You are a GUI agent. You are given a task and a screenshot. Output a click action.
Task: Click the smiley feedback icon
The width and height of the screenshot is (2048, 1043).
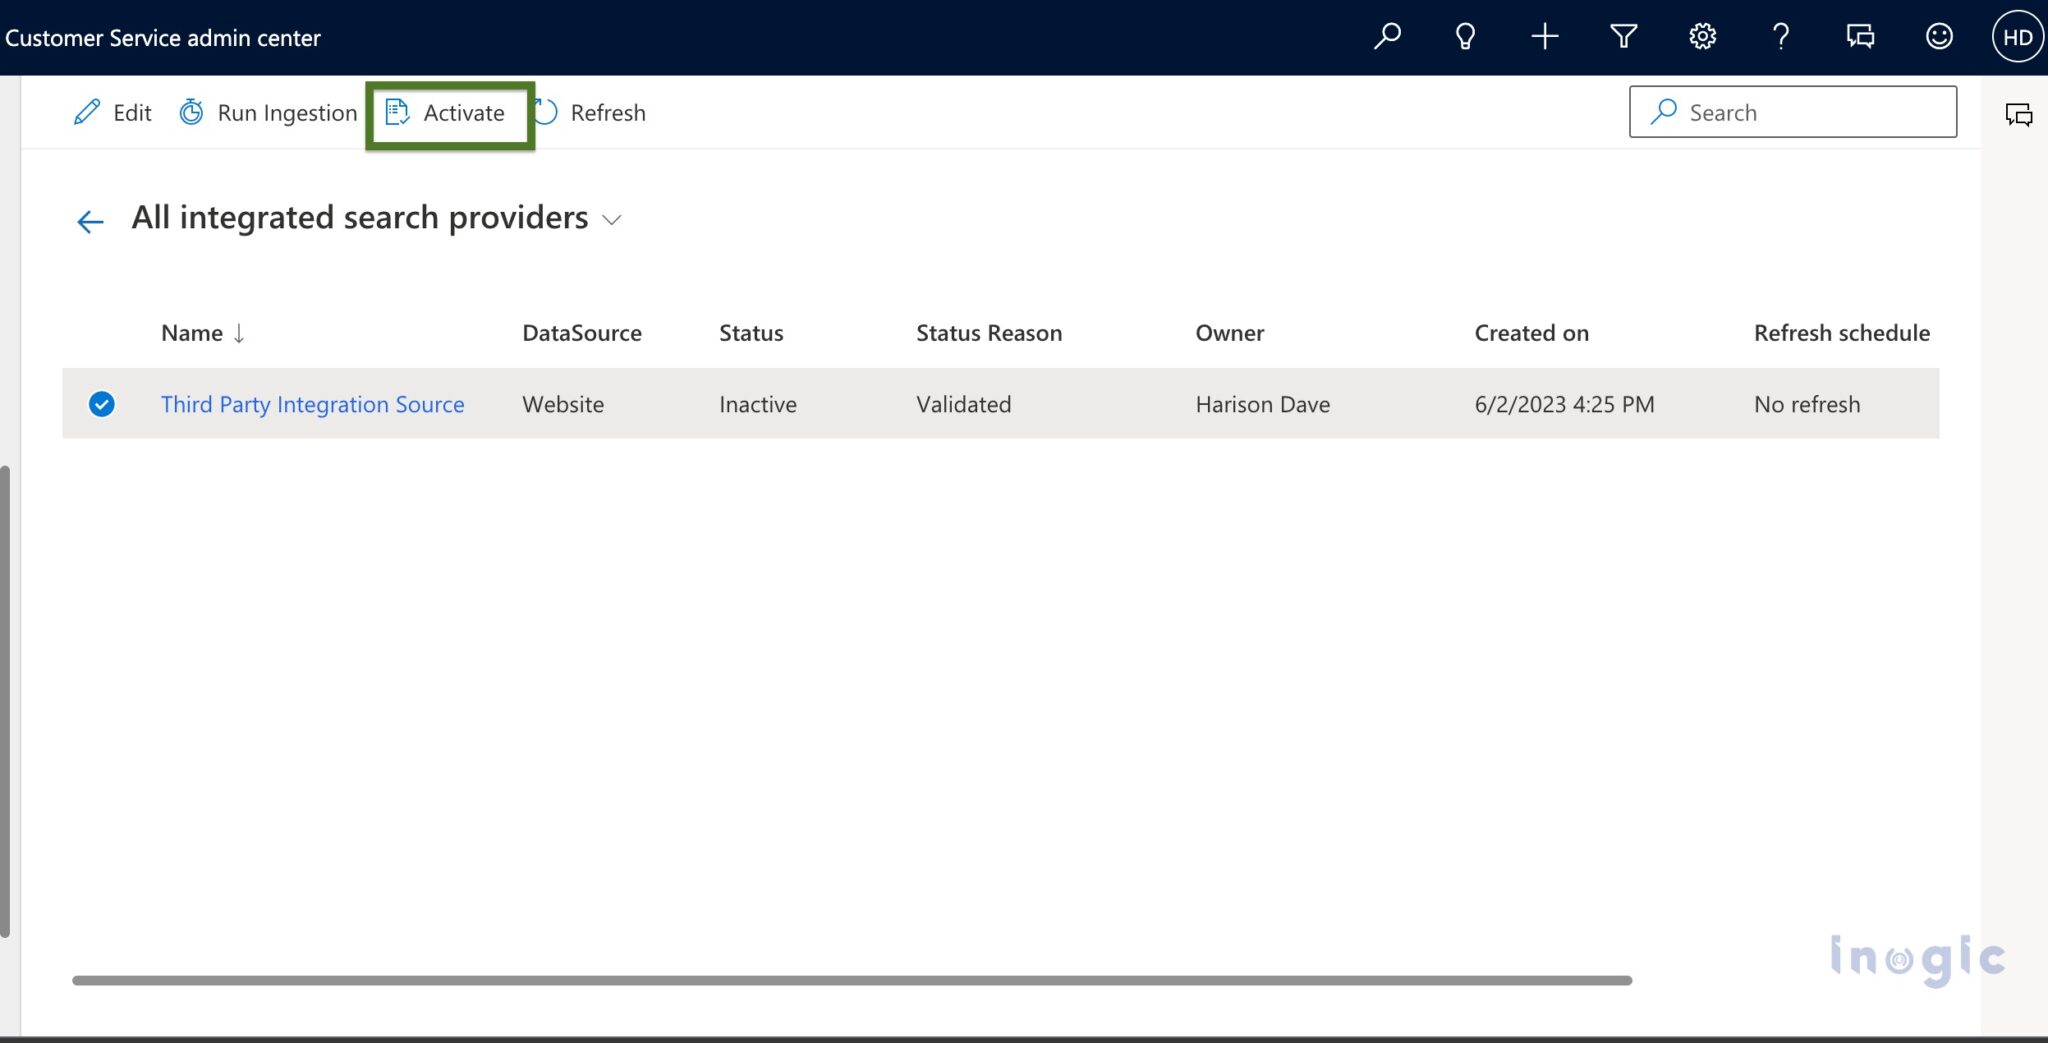pos(1938,36)
